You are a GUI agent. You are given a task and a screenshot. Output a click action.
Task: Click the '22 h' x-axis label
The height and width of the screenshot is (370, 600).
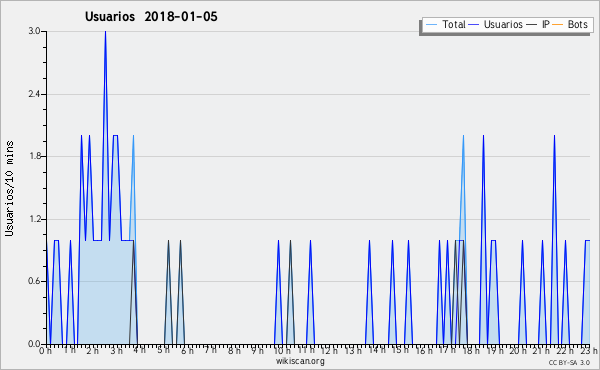point(565,350)
